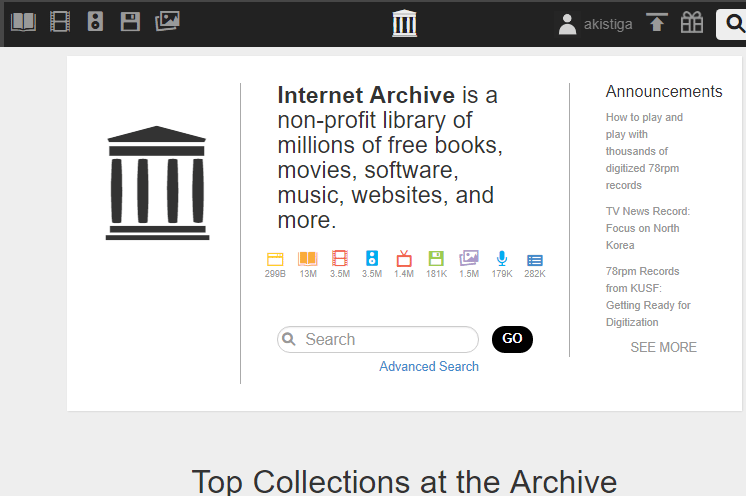Open the Texts book icon in top bar
The height and width of the screenshot is (496, 746).
point(23,22)
